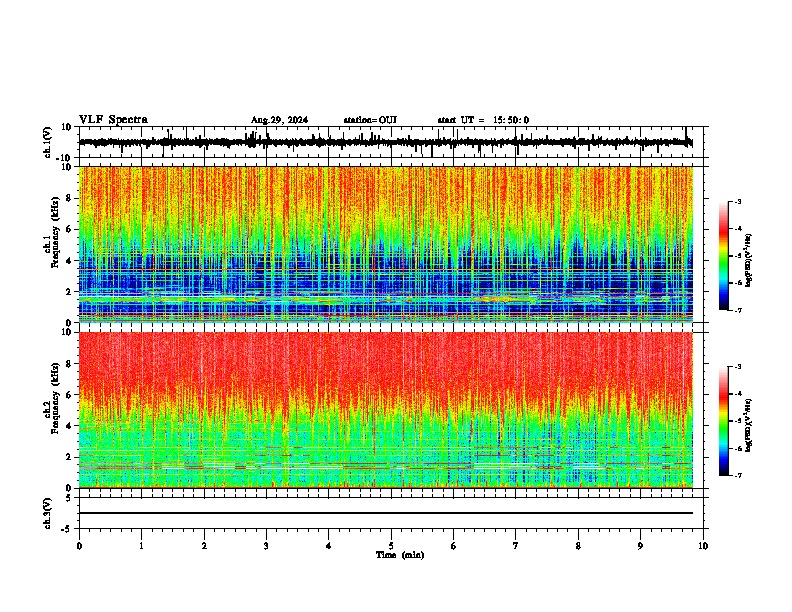Click the "6" kHz tick on ch.2 spectrogram
792x612 pixels.
point(69,395)
